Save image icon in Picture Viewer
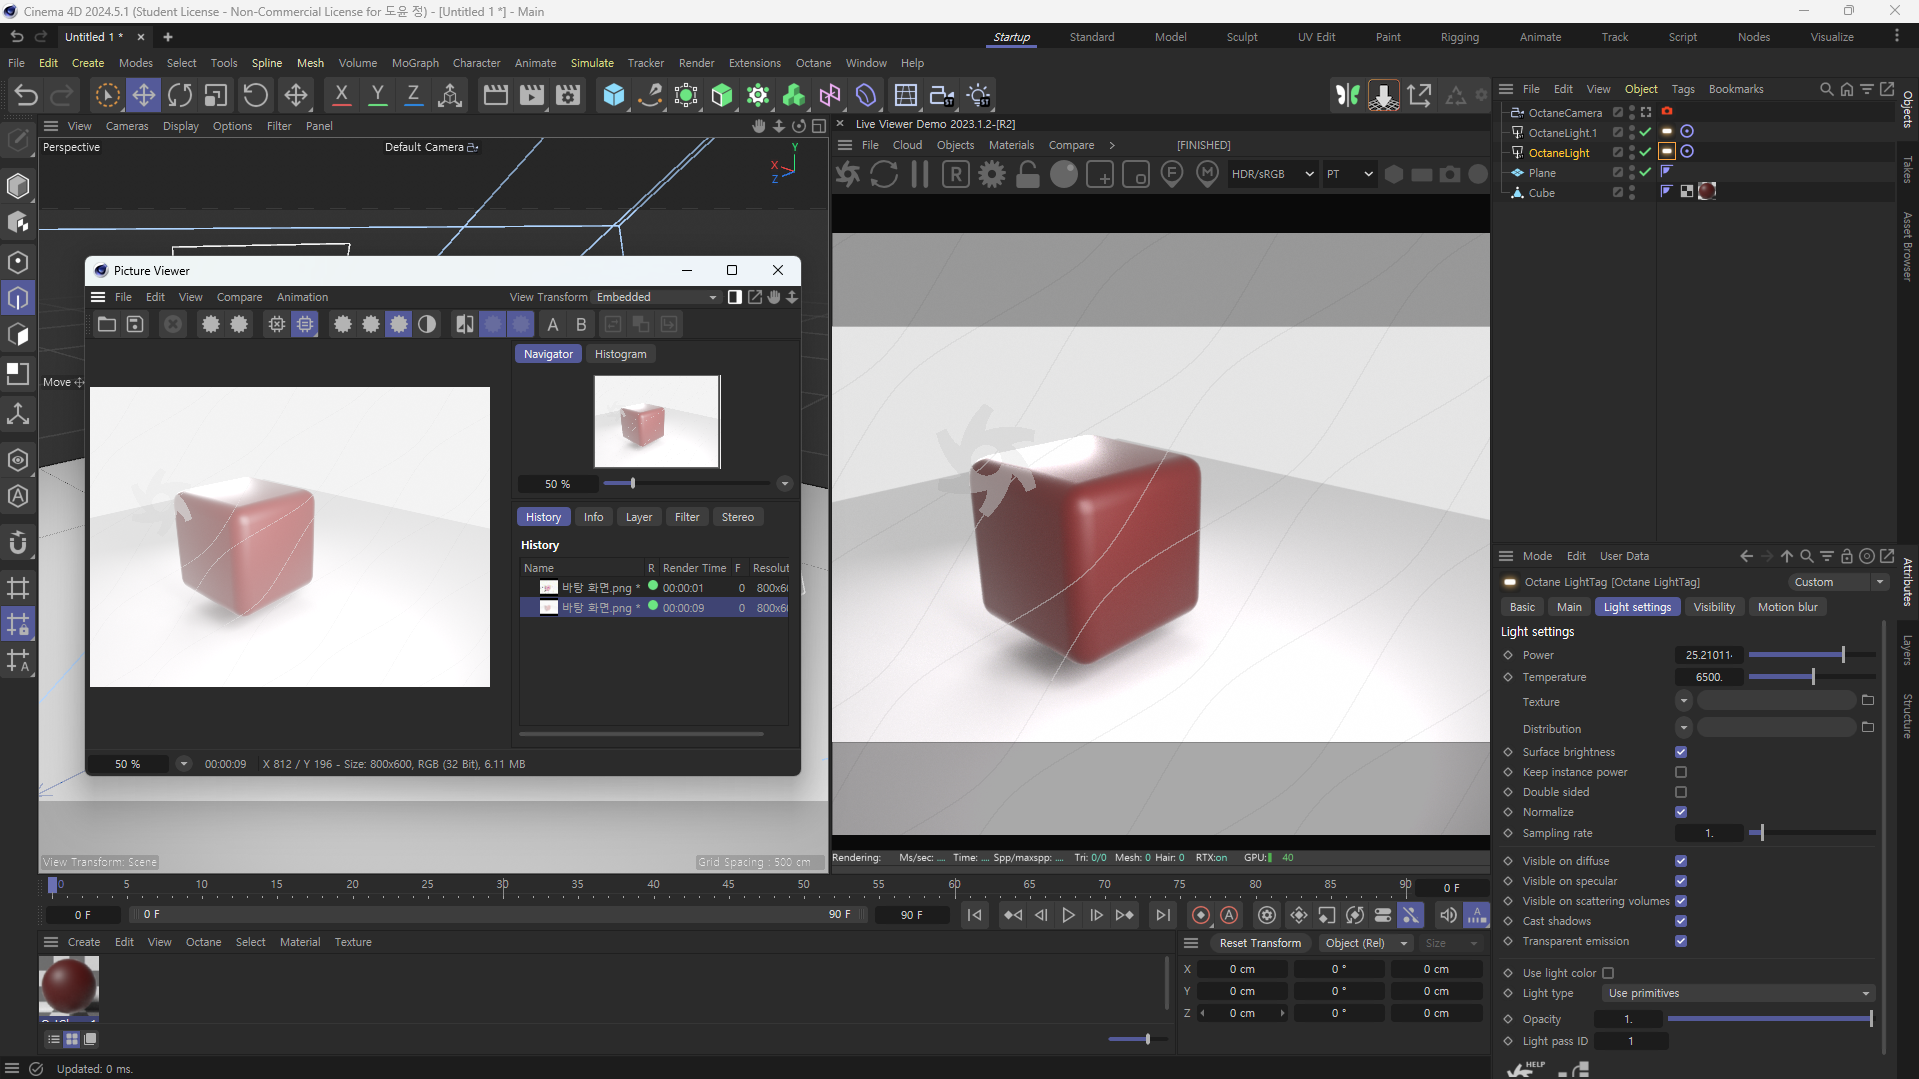 tap(135, 324)
